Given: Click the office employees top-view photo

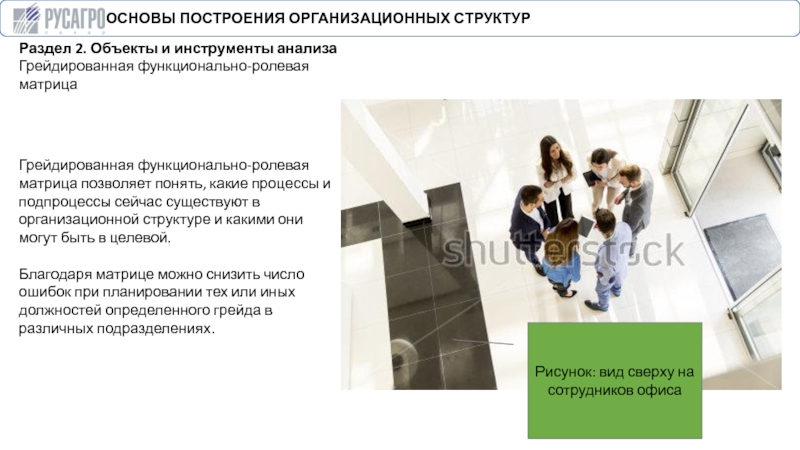Looking at the screenshot, I should coord(561,244).
